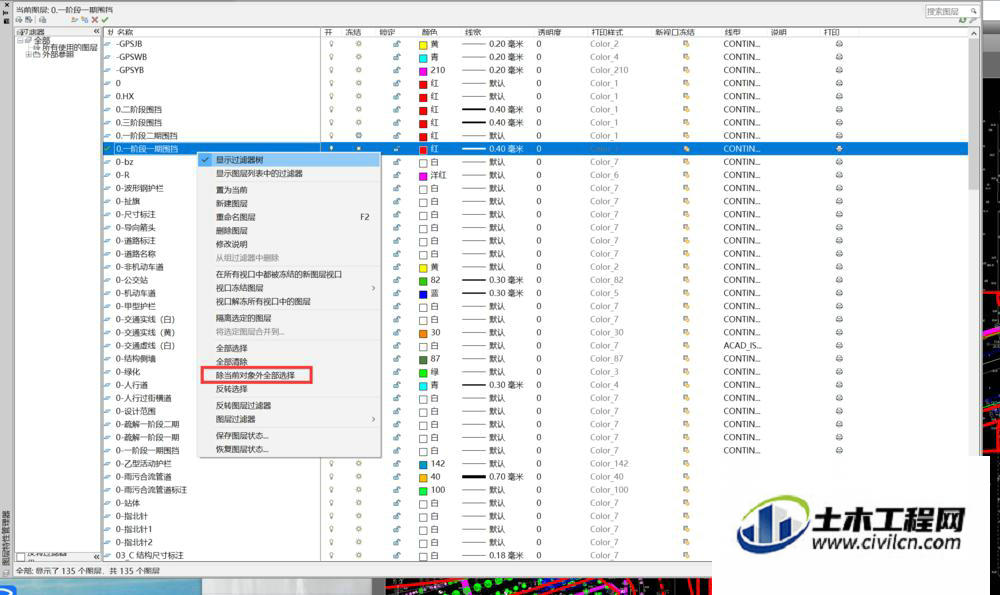Click lock icon for layer 0-机动车道
This screenshot has height=595, width=1000.
point(397,293)
